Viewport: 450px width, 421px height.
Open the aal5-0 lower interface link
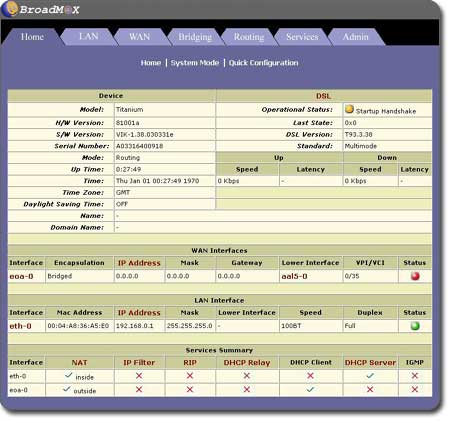294,276
